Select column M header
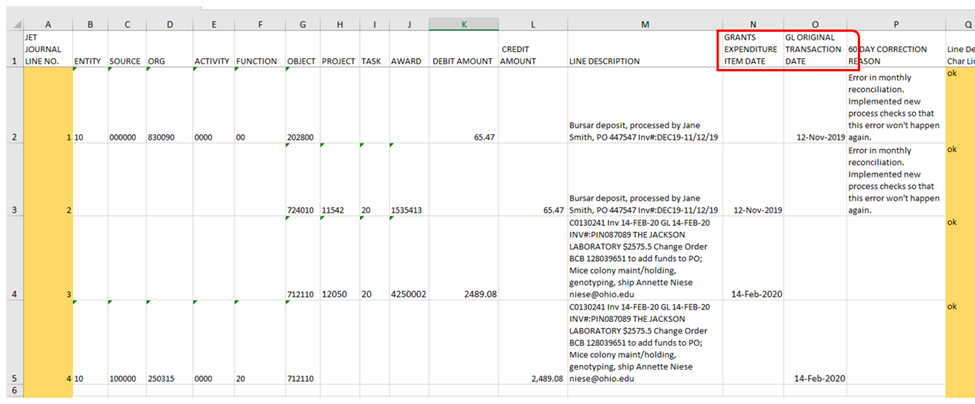The height and width of the screenshot is (404, 975). (x=644, y=23)
